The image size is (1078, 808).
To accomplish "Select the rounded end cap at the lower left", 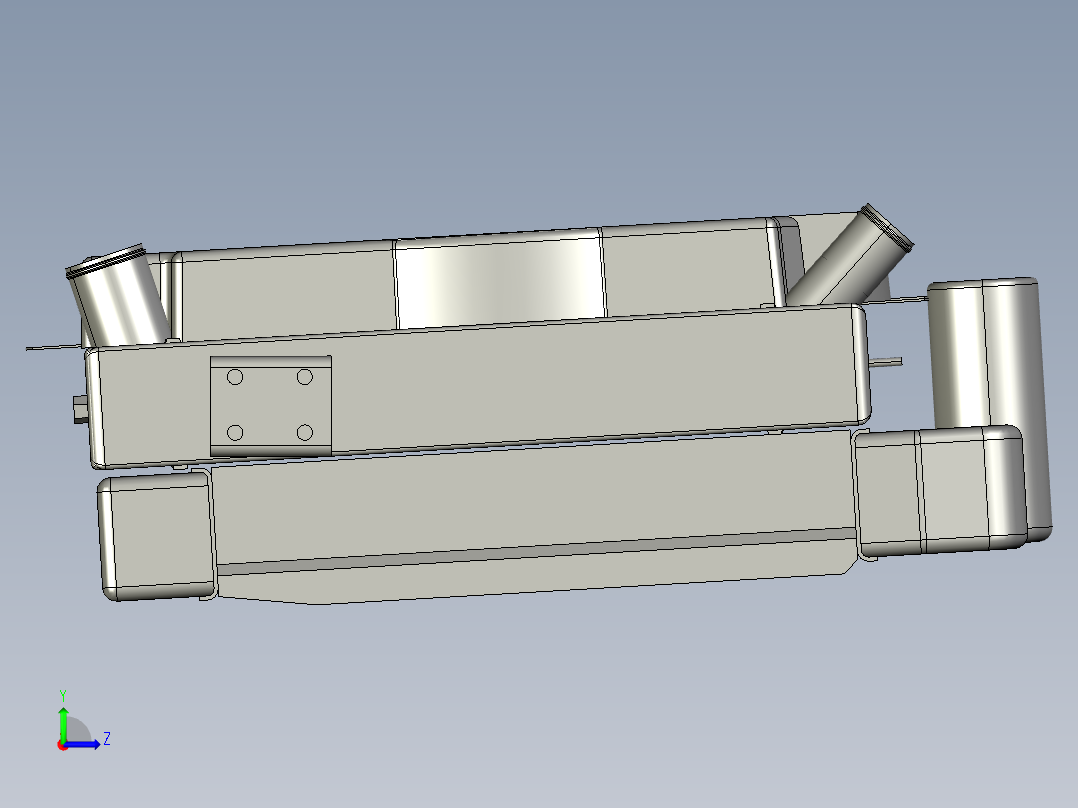I will pyautogui.click(x=157, y=536).
